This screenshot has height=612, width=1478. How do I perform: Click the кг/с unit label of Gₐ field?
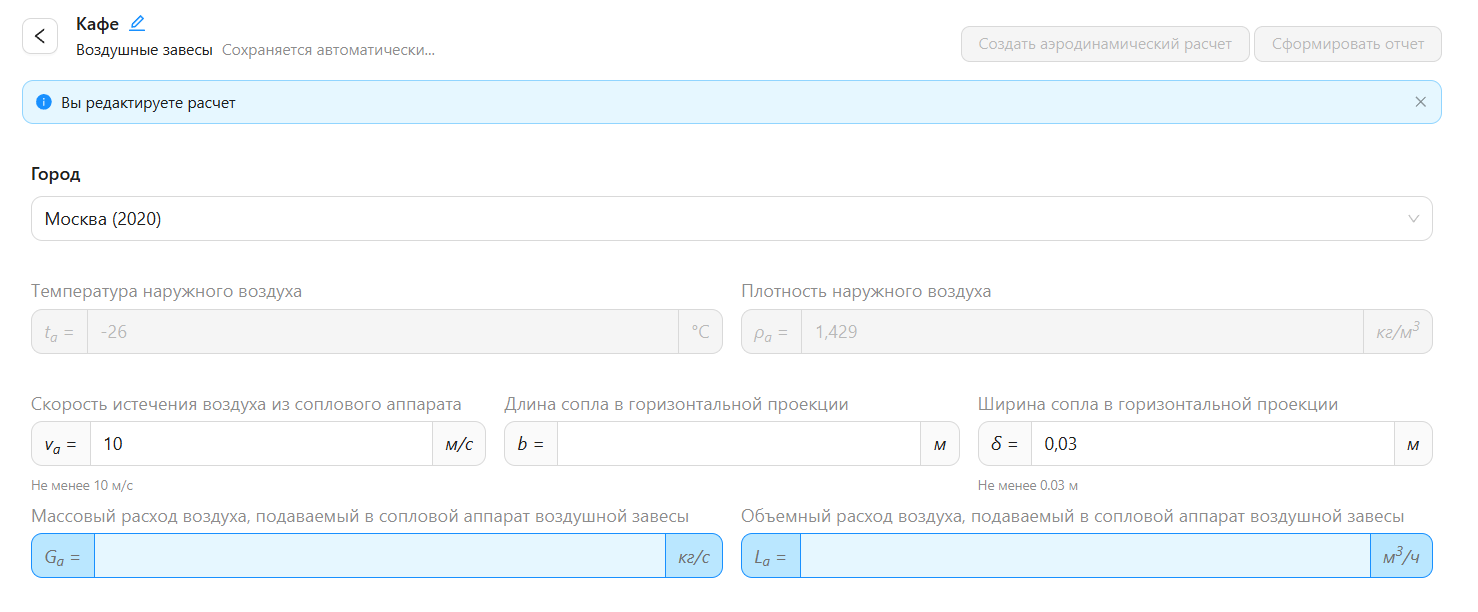click(693, 556)
